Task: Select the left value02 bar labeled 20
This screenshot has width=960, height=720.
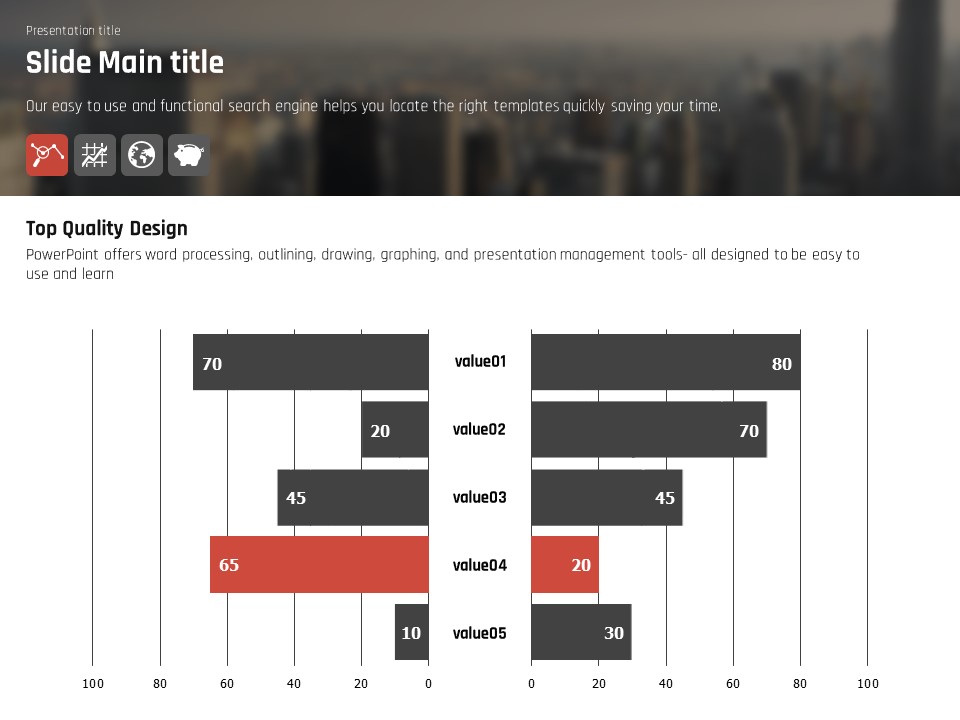Action: click(x=394, y=430)
